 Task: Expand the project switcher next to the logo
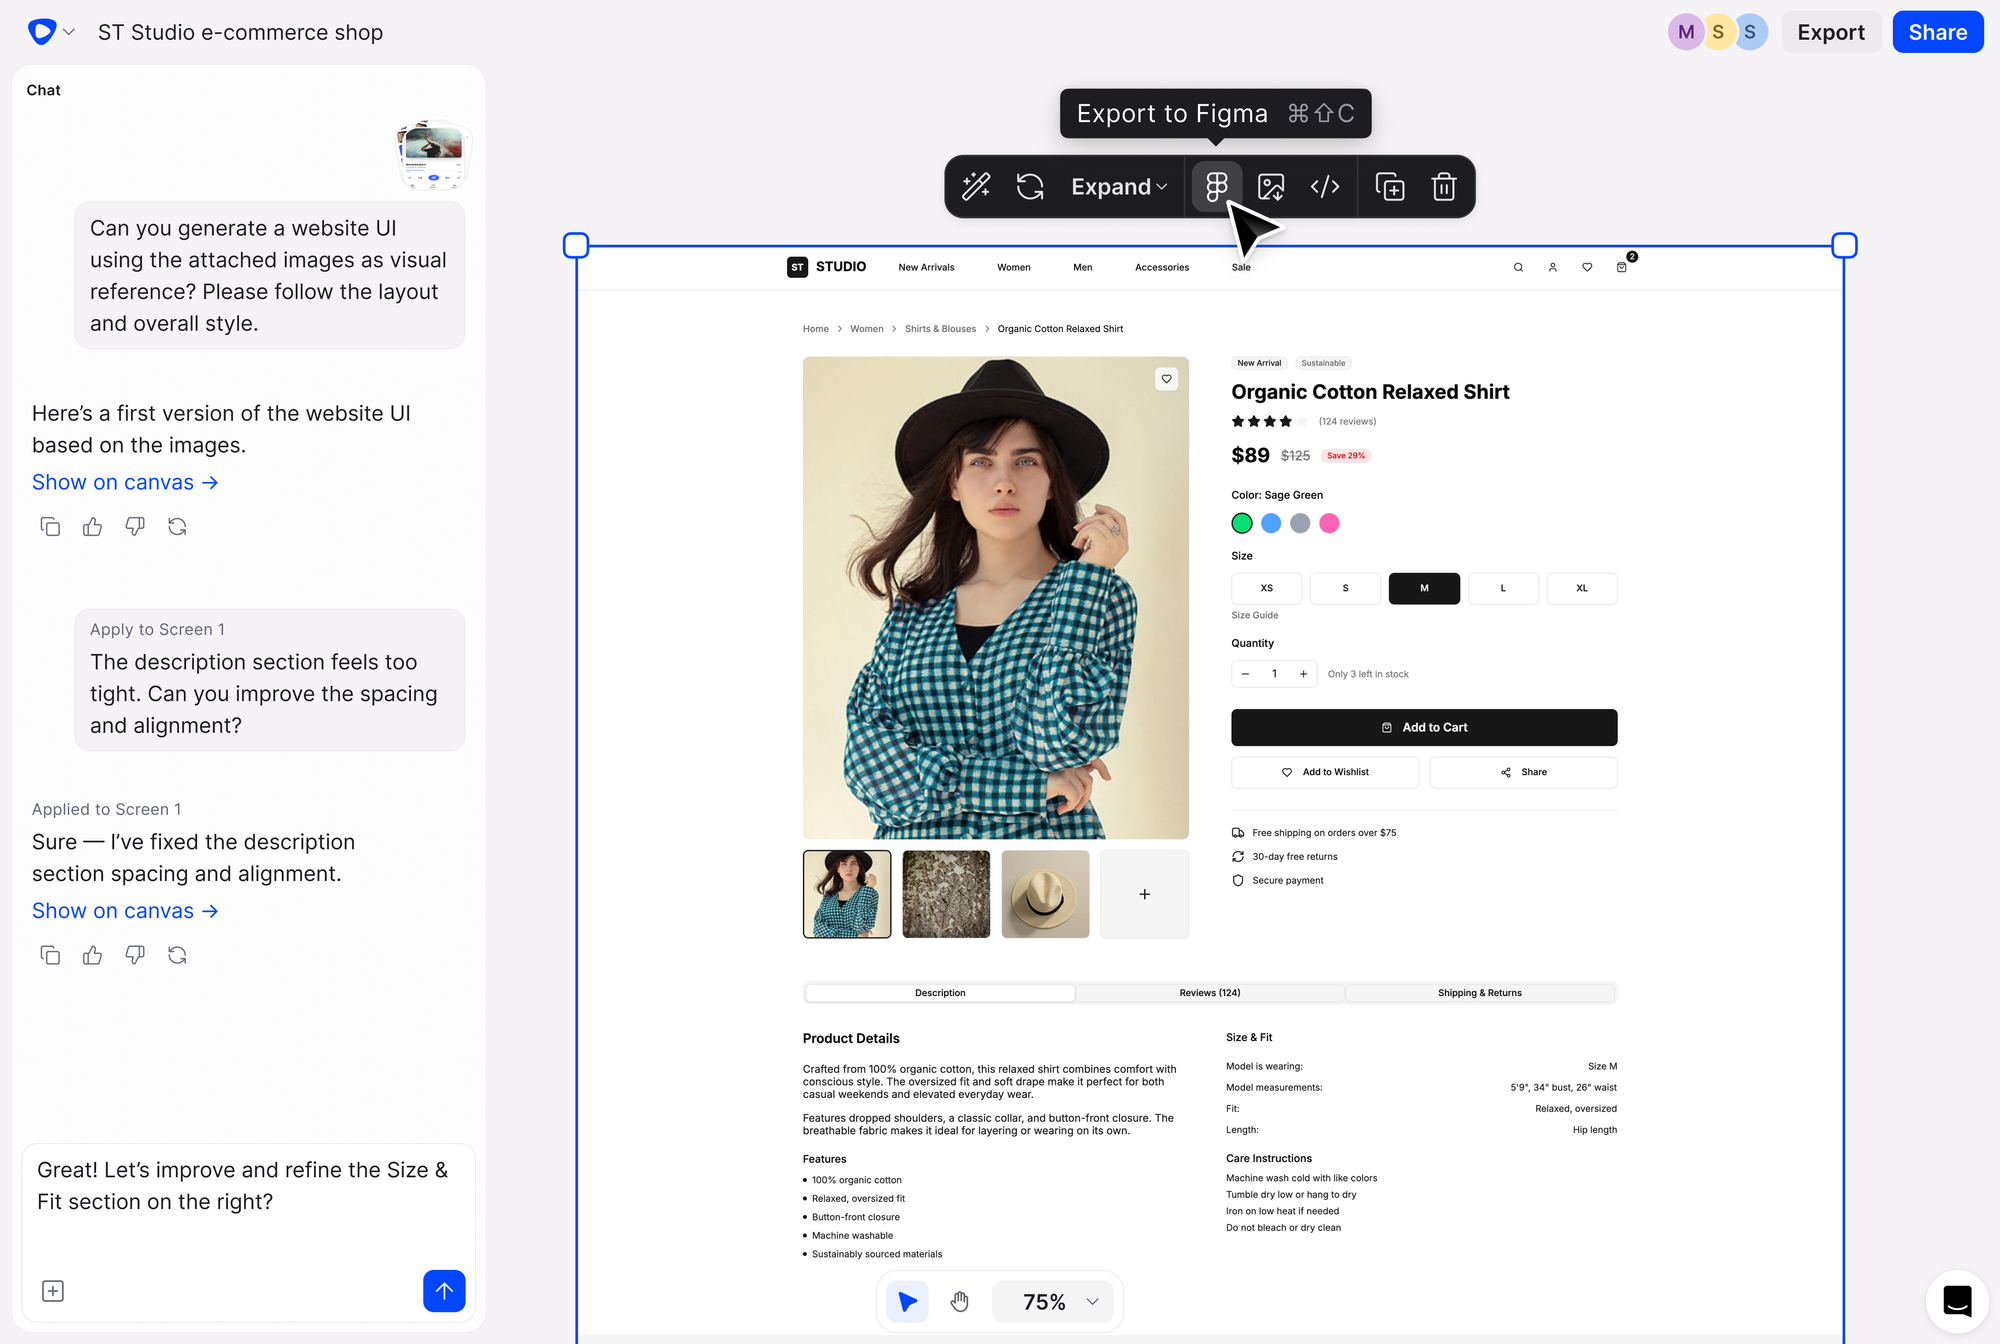tap(69, 31)
